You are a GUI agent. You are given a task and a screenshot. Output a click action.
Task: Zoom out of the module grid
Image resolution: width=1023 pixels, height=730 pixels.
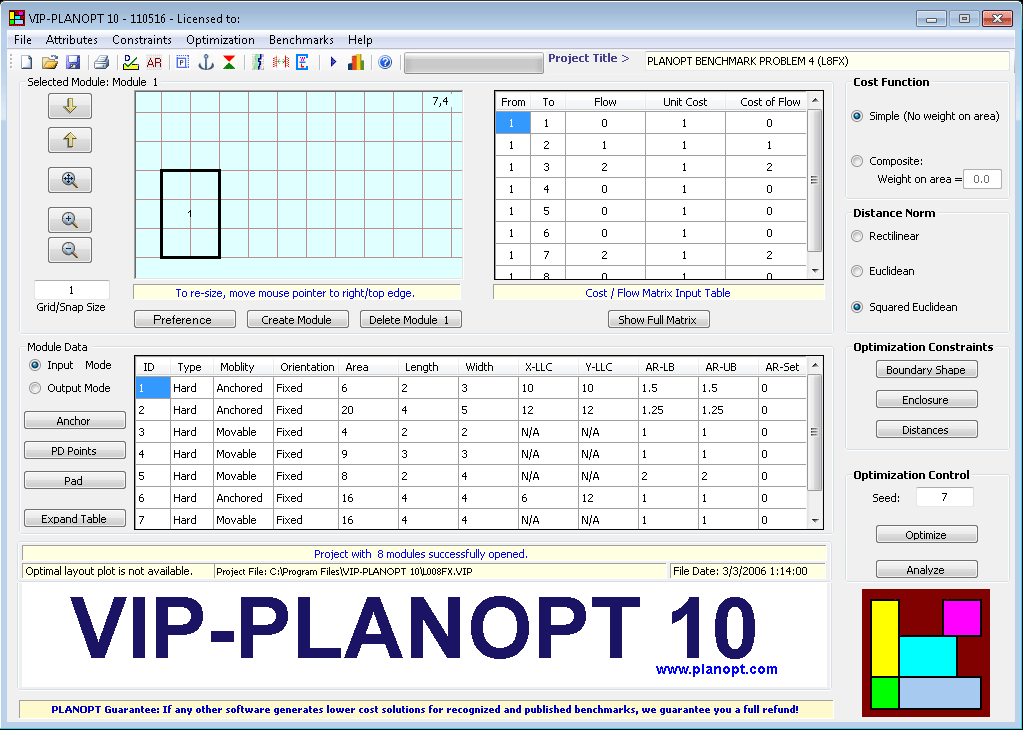coord(70,250)
